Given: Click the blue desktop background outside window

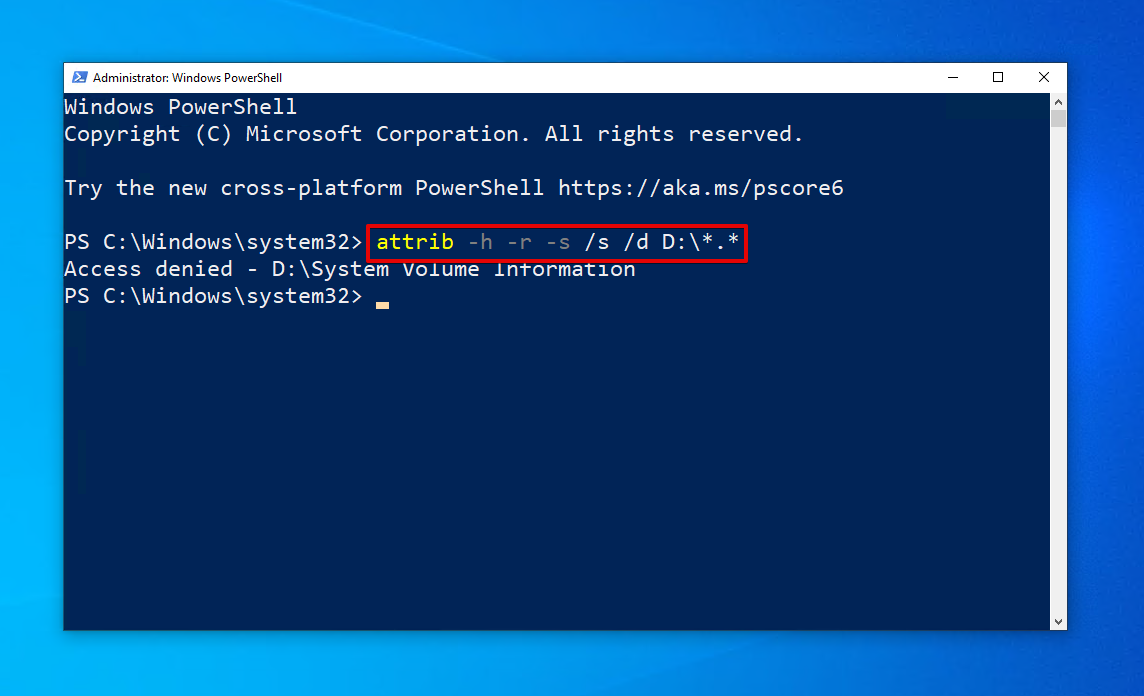Looking at the screenshot, I should coord(569,664).
